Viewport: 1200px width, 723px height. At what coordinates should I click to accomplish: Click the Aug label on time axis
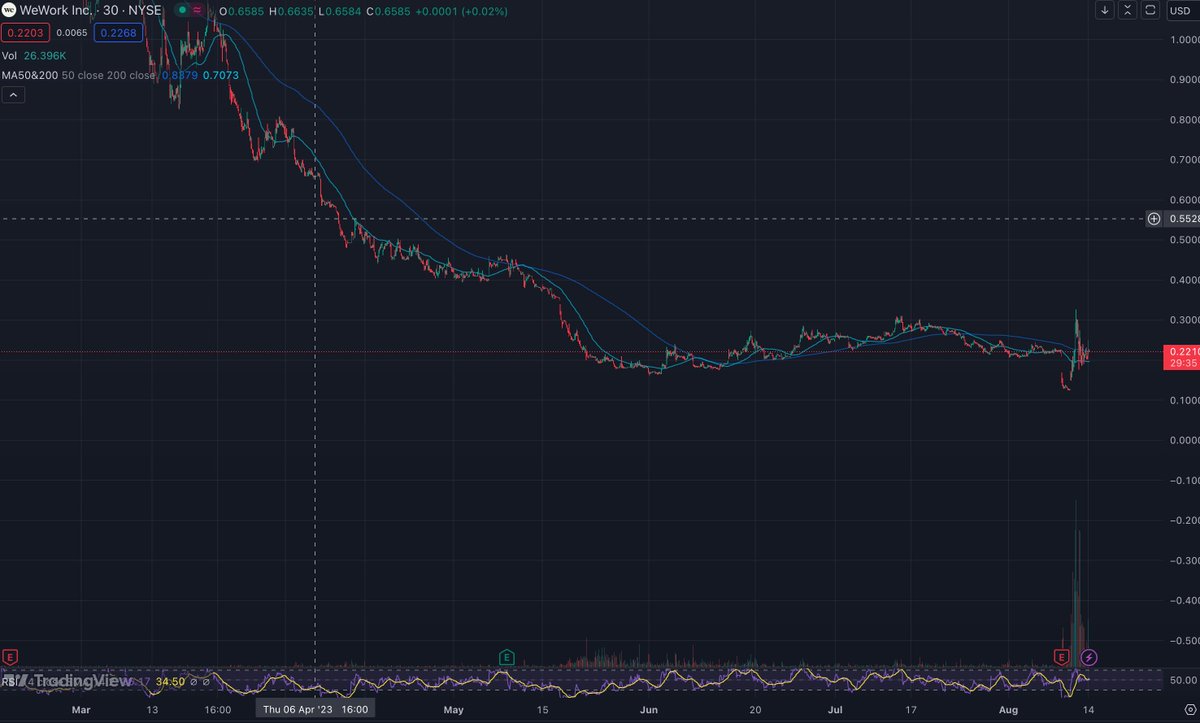(x=1008, y=709)
